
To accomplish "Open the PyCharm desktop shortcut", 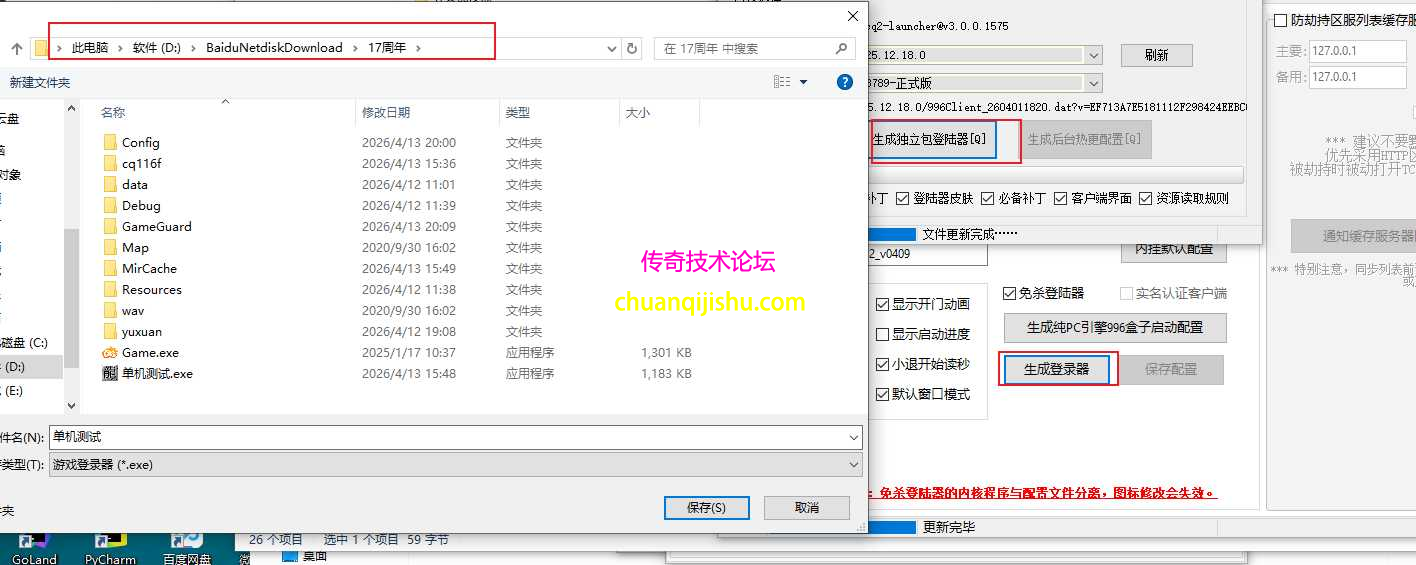I will pyautogui.click(x=110, y=549).
